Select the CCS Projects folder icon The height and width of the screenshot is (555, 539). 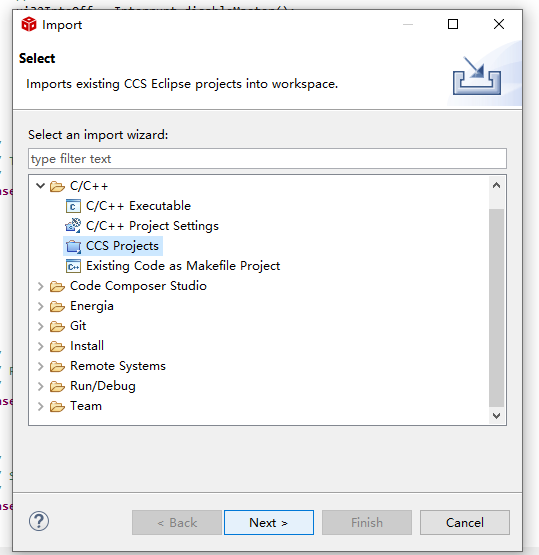[x=73, y=246]
